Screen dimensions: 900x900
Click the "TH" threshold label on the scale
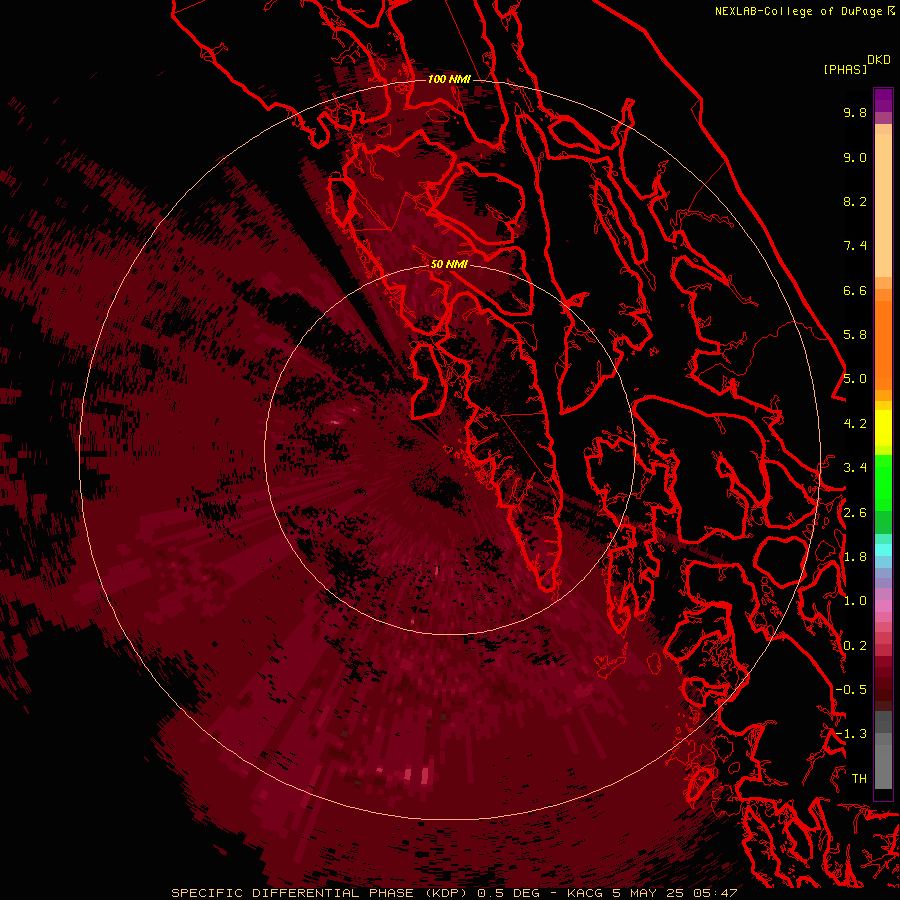859,779
